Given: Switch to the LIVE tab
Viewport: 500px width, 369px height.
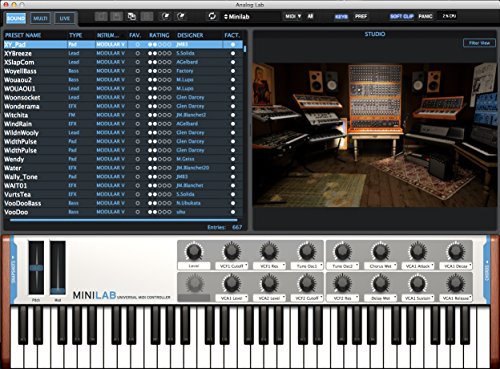Looking at the screenshot, I should pos(65,18).
